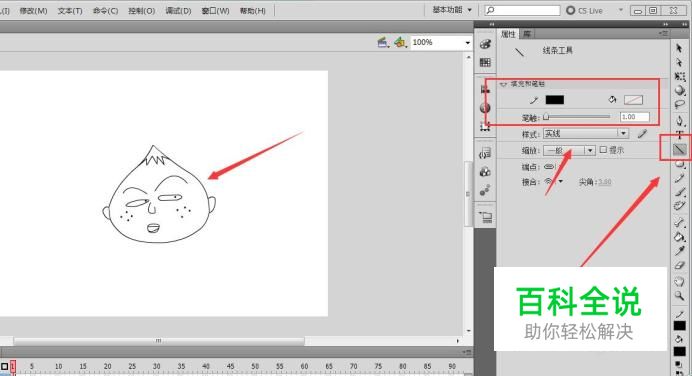Viewport: 692px width, 376px height.
Task: Click timeline frame 1 playhead marker
Action: pos(13,366)
